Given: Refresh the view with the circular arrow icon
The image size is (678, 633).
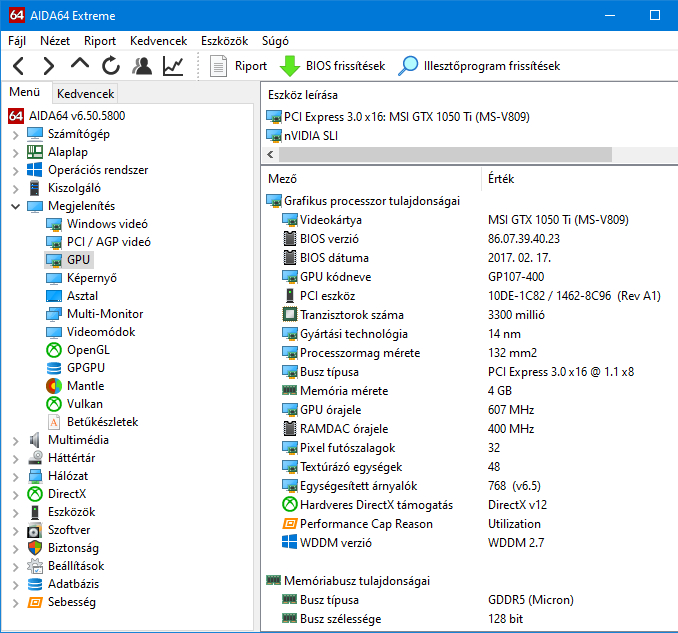Looking at the screenshot, I should coord(111,66).
